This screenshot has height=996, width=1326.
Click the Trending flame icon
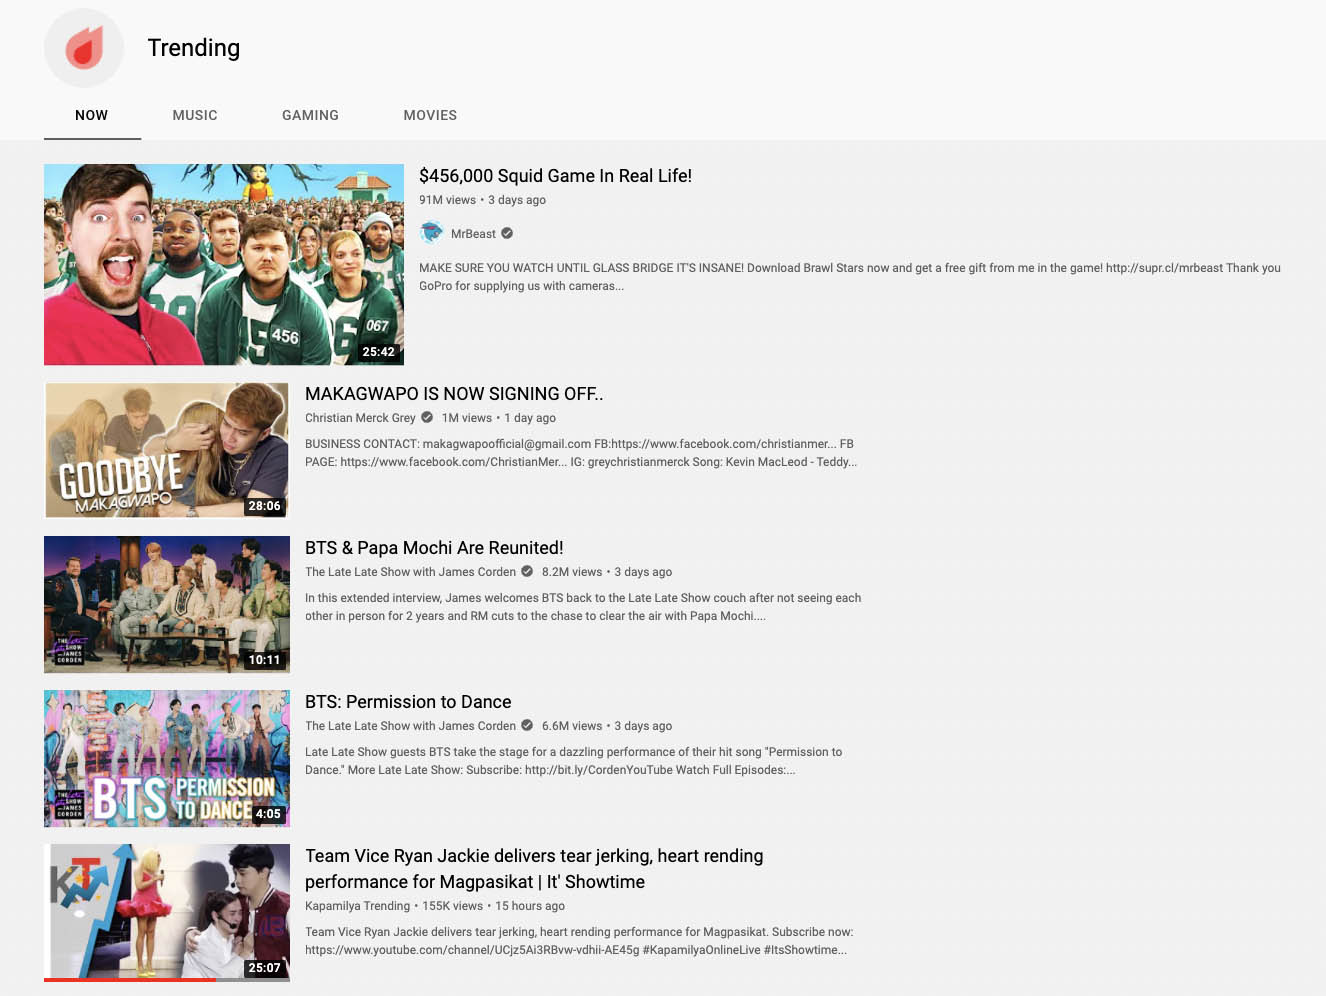click(84, 48)
